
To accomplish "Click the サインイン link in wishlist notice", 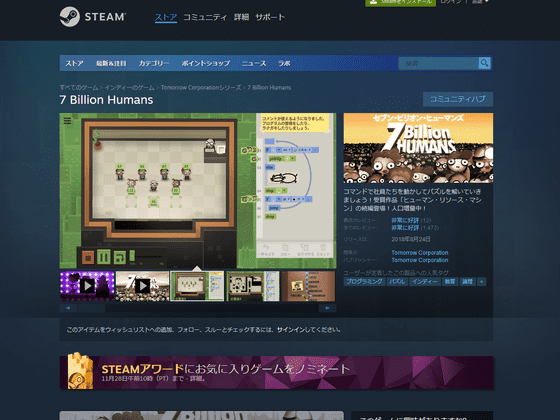I will 290,330.
